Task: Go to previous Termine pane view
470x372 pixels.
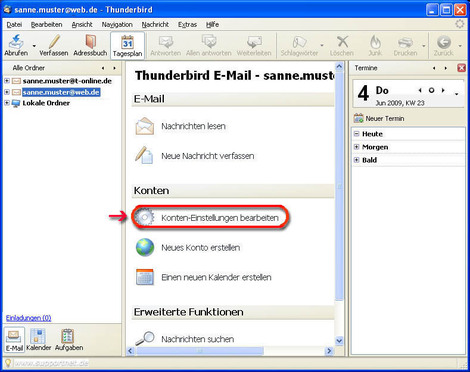Action: coord(434,68)
